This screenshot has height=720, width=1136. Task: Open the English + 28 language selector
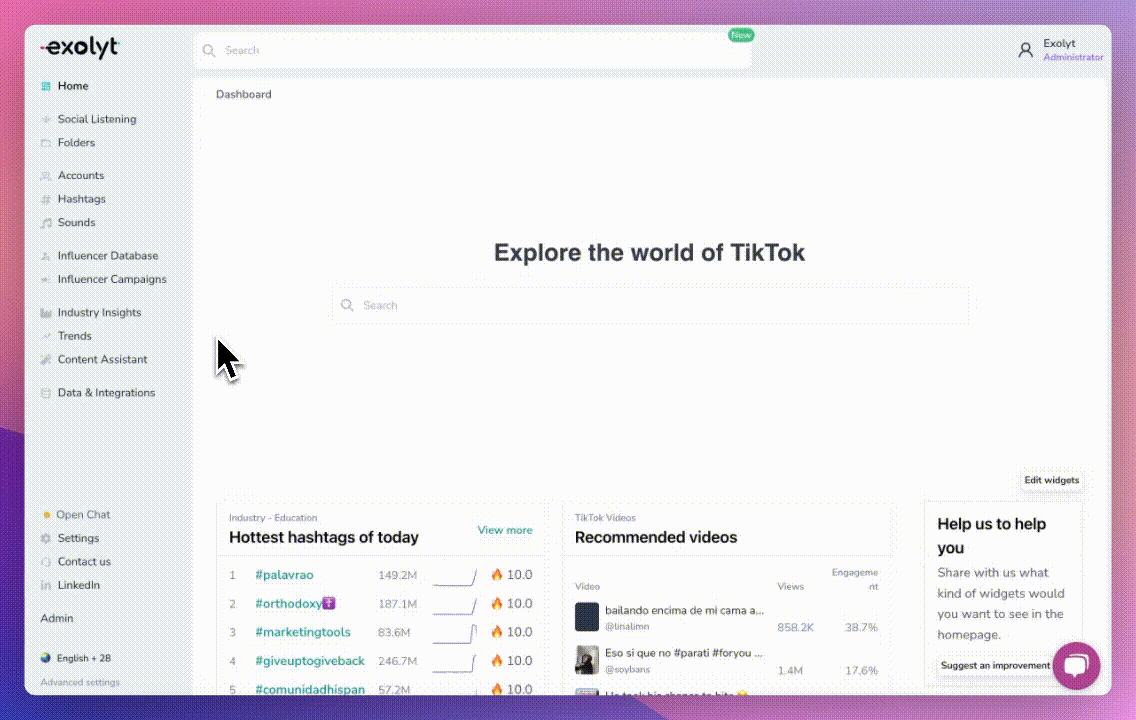click(x=76, y=658)
